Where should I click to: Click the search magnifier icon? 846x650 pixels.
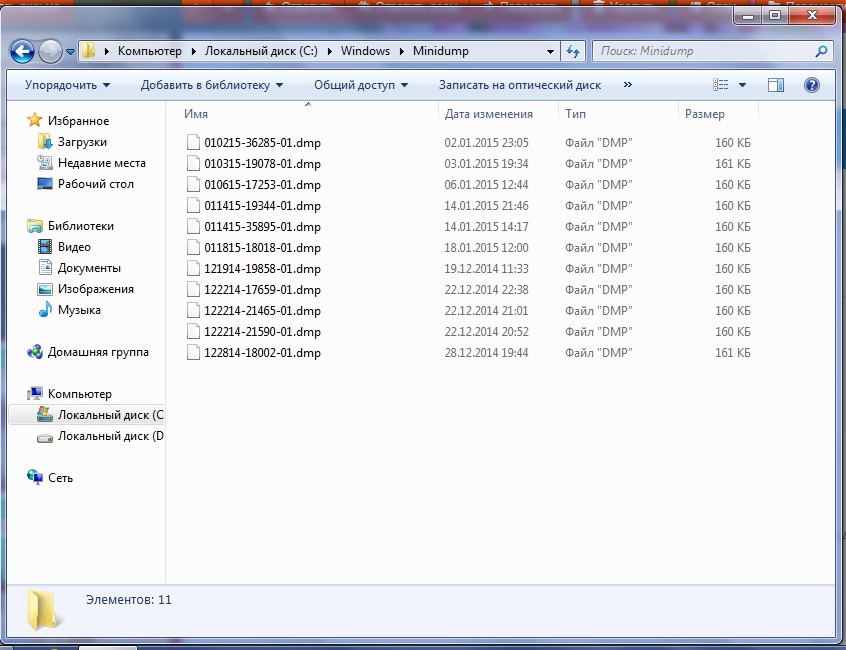821,51
